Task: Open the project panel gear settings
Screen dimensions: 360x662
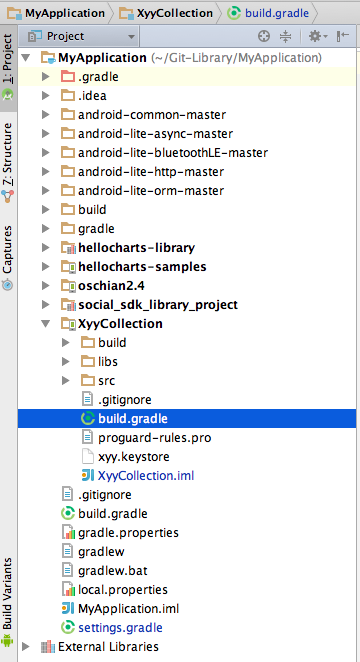Action: coord(317,36)
